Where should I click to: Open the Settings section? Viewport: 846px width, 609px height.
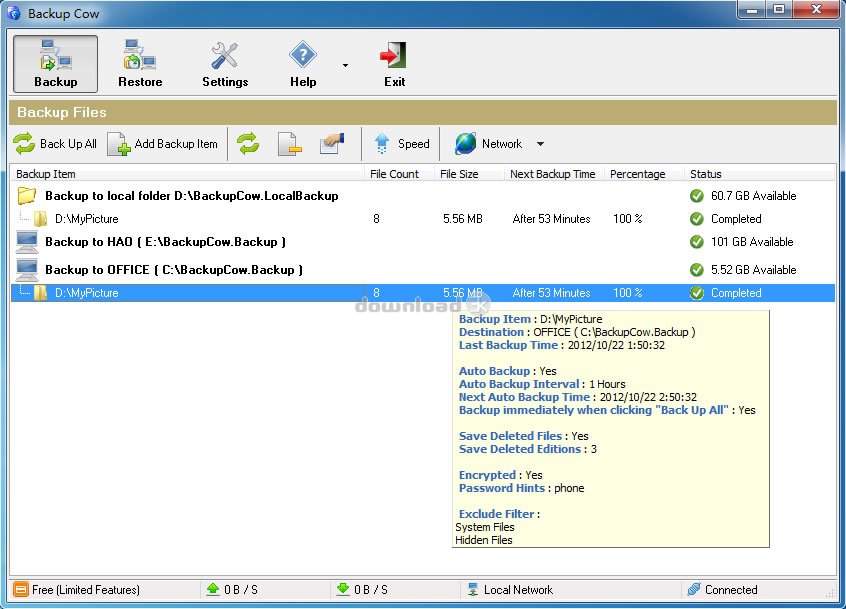pyautogui.click(x=225, y=64)
